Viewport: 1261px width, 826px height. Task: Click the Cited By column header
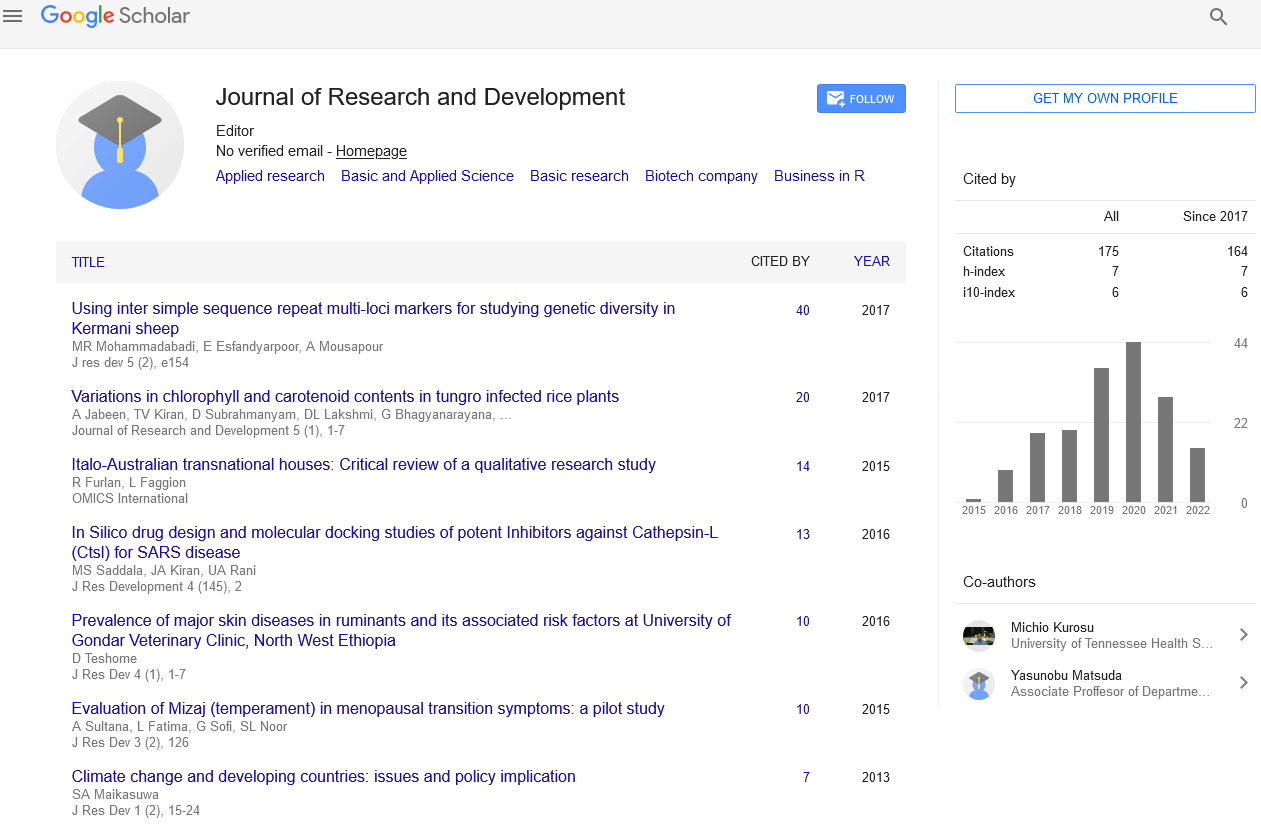[x=780, y=261]
